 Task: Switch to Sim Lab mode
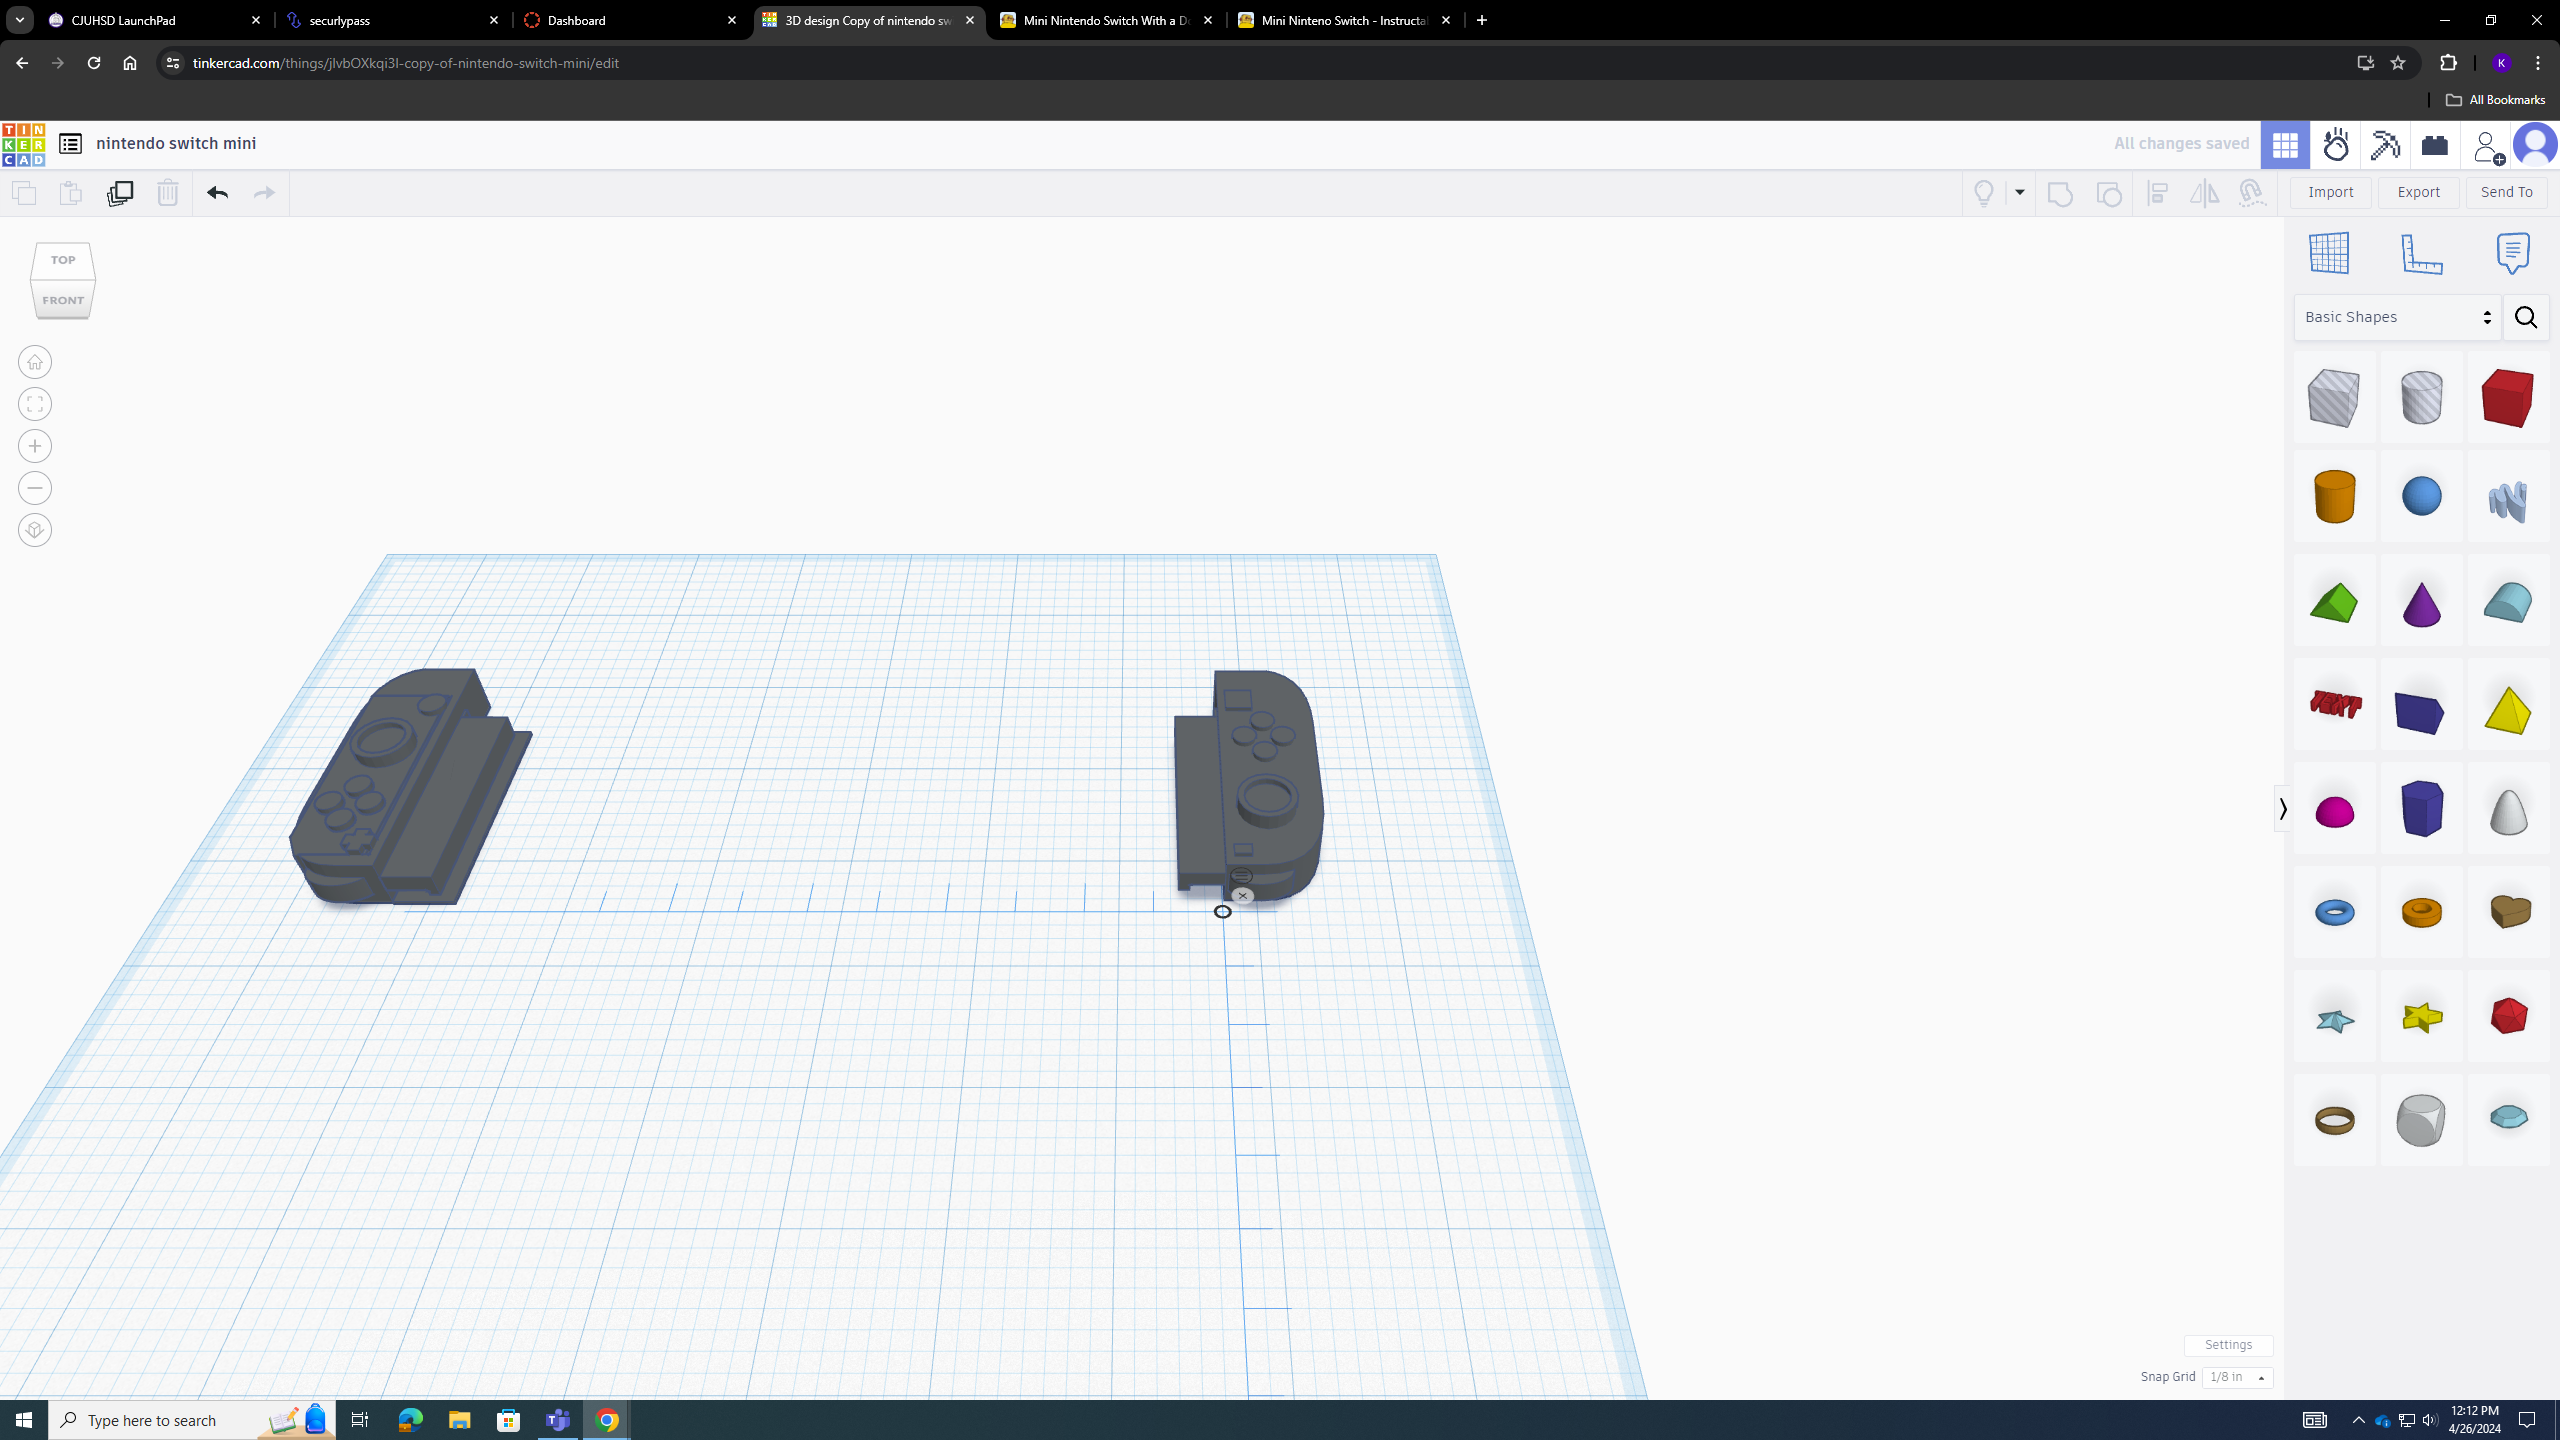pos(2336,145)
